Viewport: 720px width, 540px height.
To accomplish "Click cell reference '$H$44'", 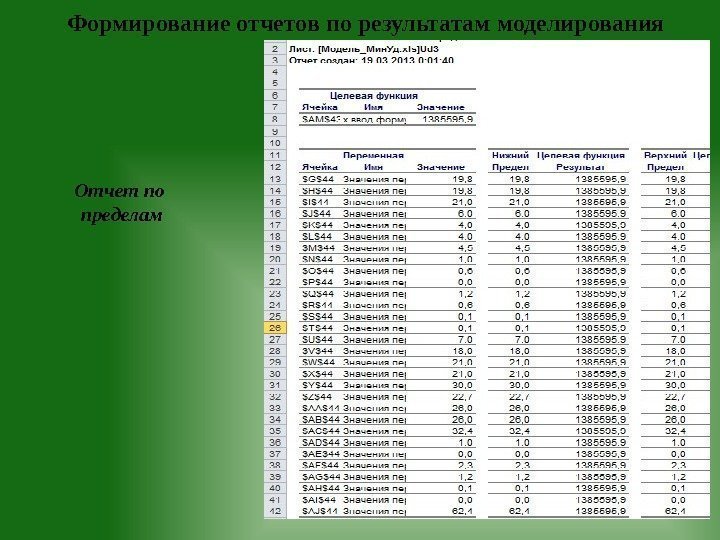I will pos(318,191).
